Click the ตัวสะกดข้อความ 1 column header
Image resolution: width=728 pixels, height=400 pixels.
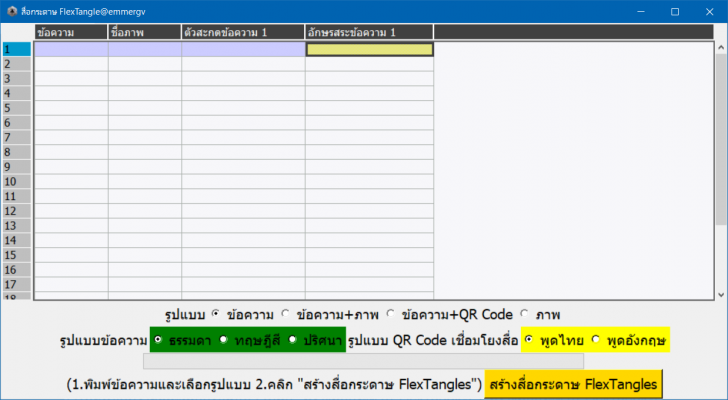[243, 32]
